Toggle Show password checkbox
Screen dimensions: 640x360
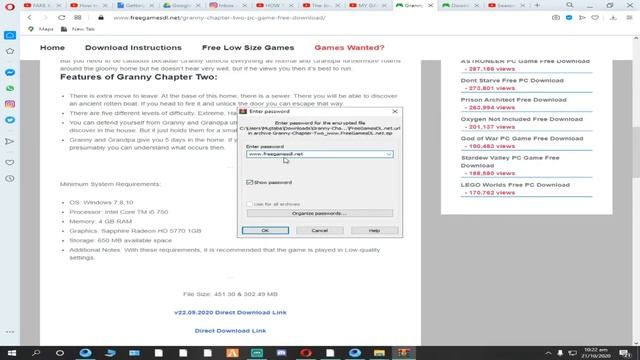tap(249, 182)
